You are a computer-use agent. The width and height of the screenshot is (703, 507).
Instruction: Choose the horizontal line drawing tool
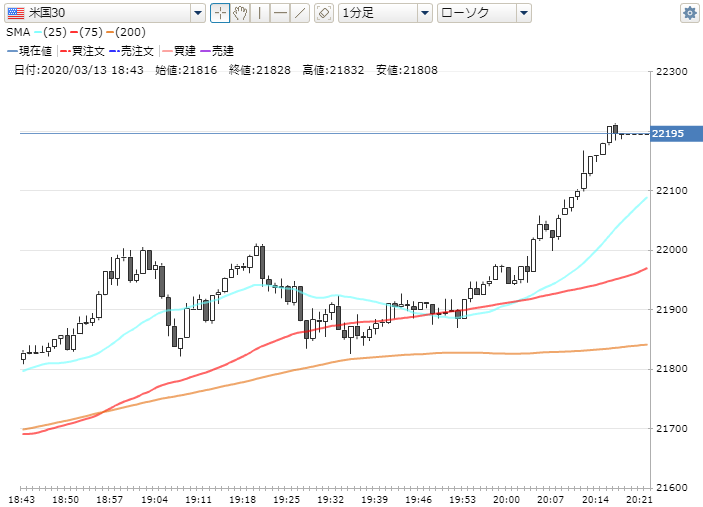[280, 13]
